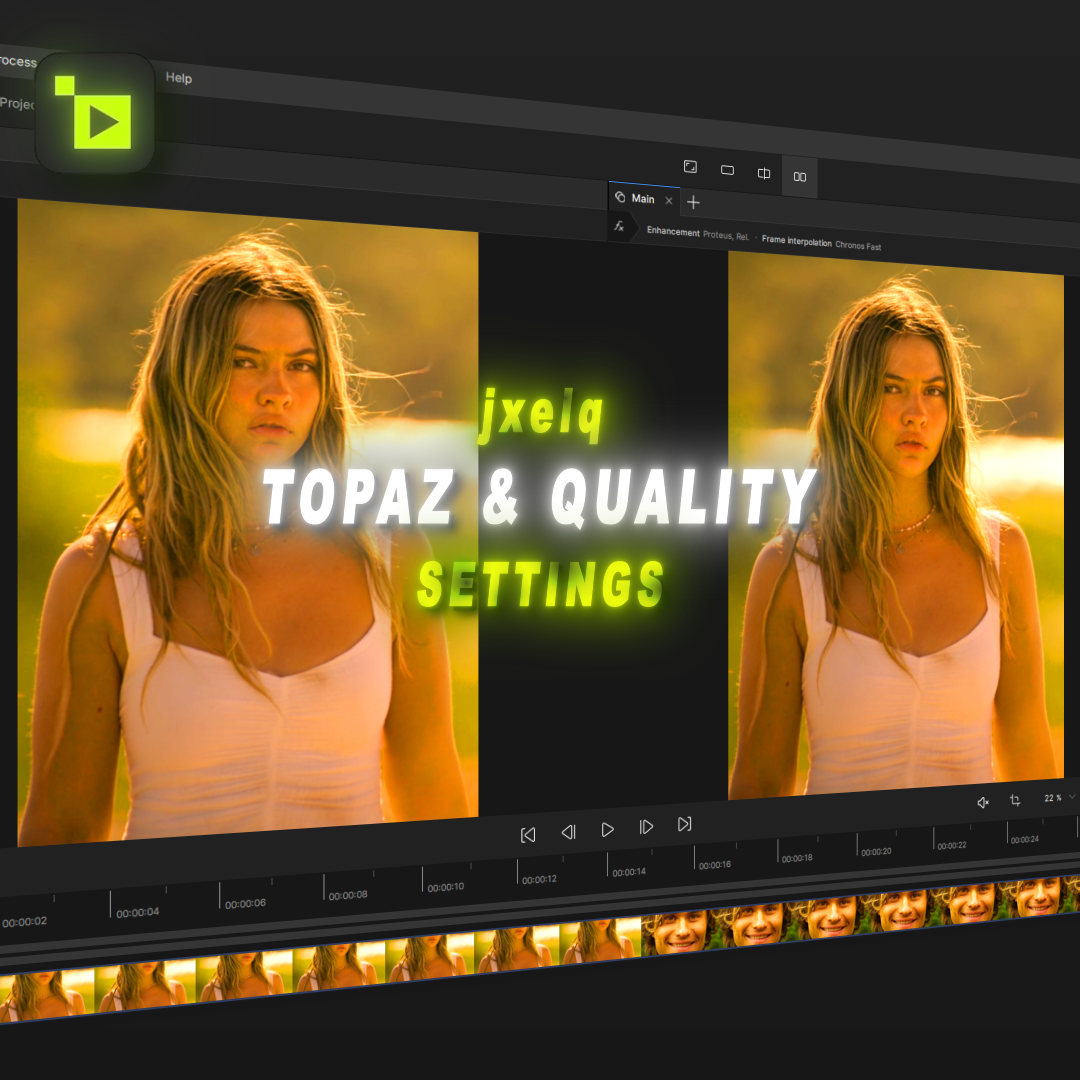Click timeline marker 00:00:04
This screenshot has height=1080, width=1080.
click(137, 913)
